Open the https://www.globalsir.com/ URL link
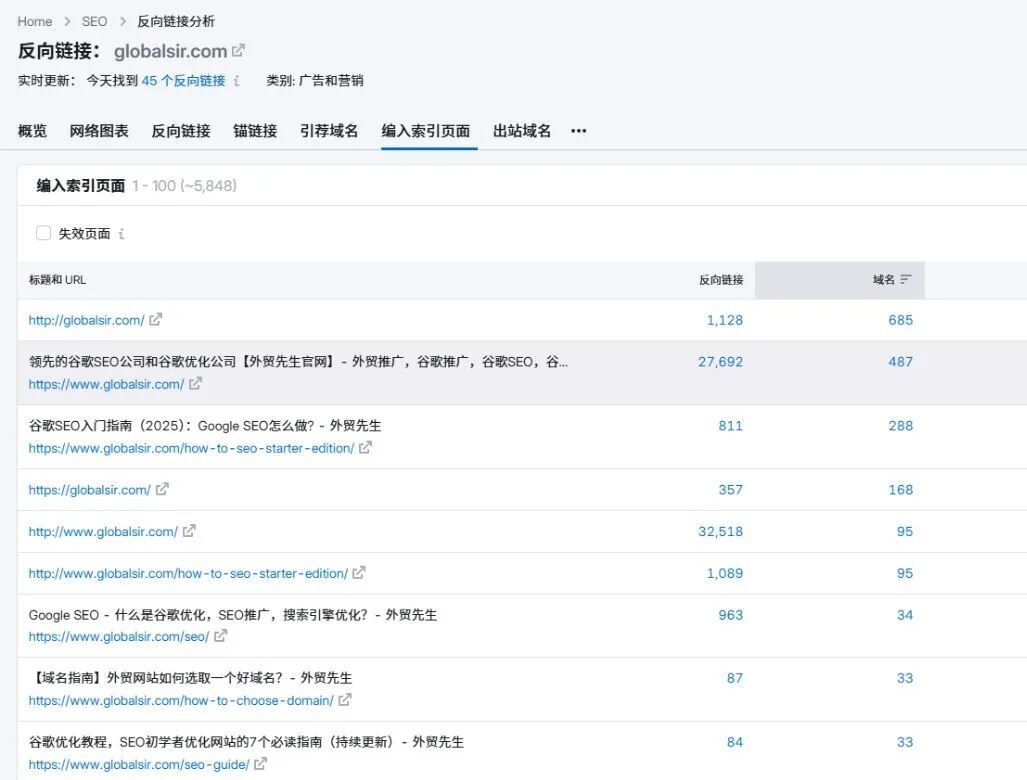The height and width of the screenshot is (780, 1027). click(x=106, y=384)
